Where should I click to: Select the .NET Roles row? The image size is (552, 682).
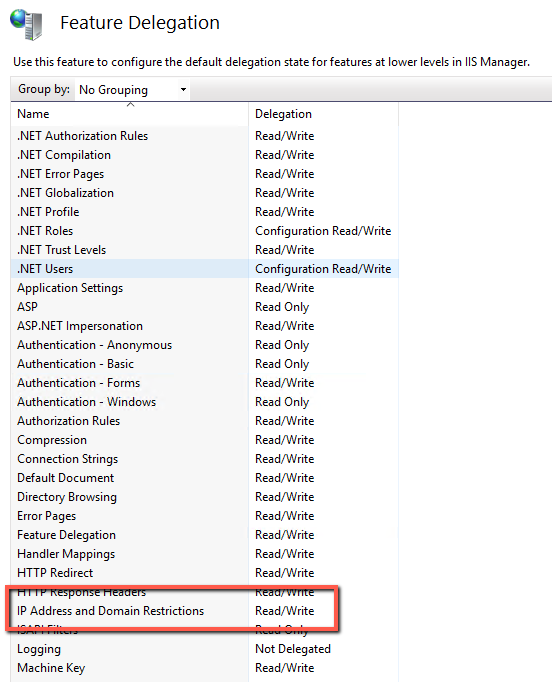[204, 231]
